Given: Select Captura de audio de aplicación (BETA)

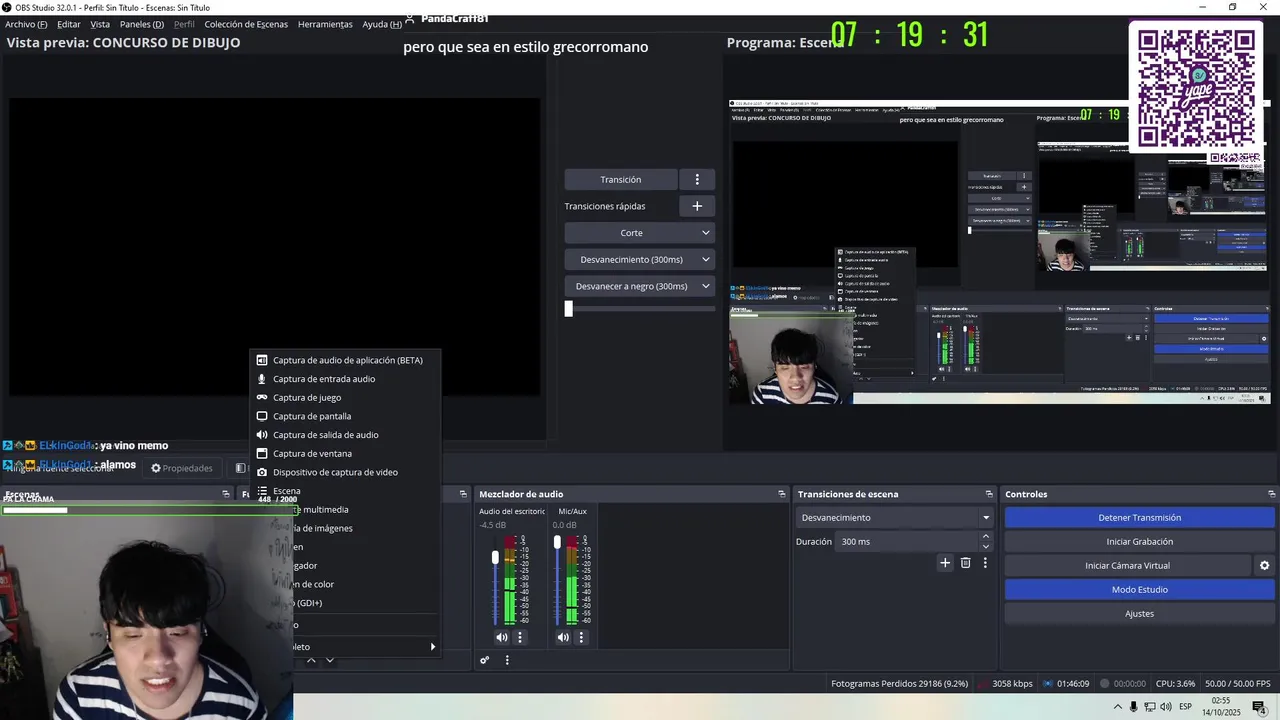Looking at the screenshot, I should pos(345,360).
